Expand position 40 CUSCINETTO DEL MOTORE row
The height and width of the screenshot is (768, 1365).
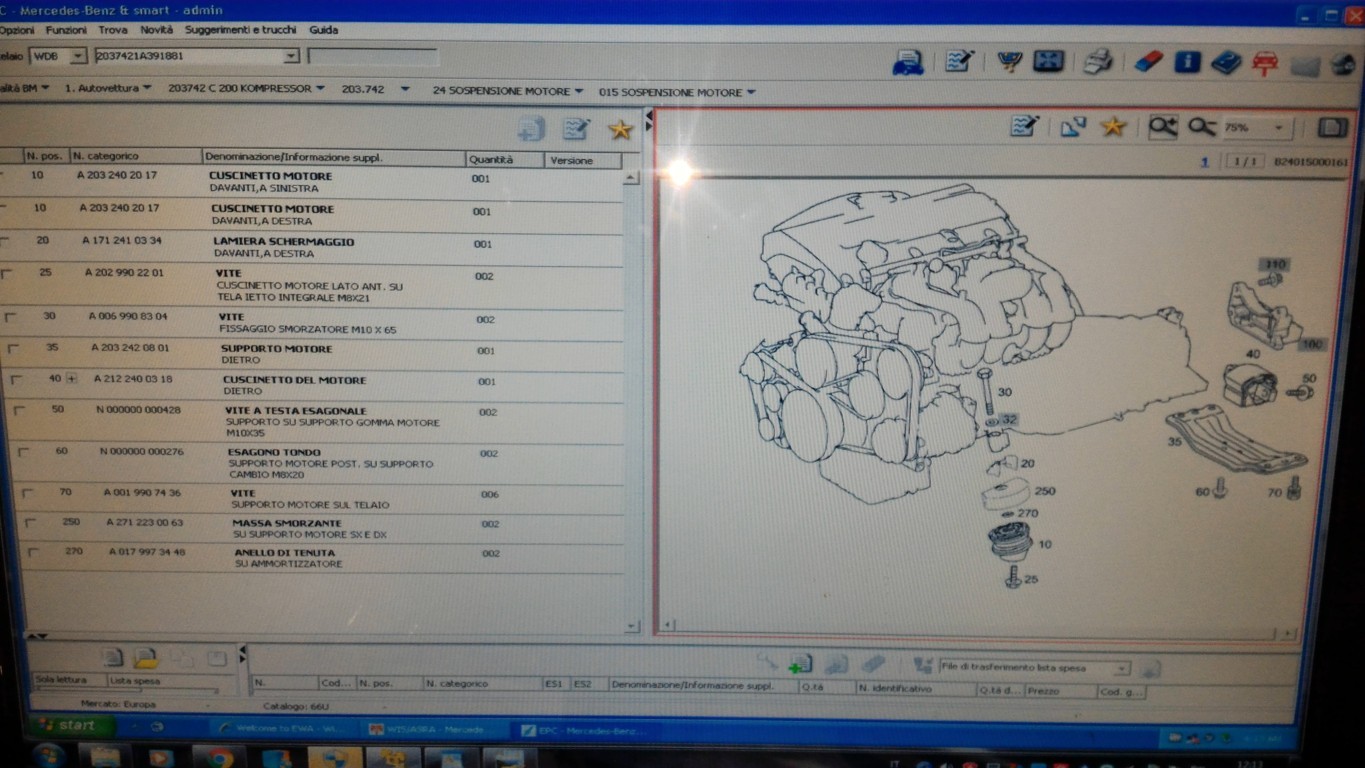[x=71, y=379]
